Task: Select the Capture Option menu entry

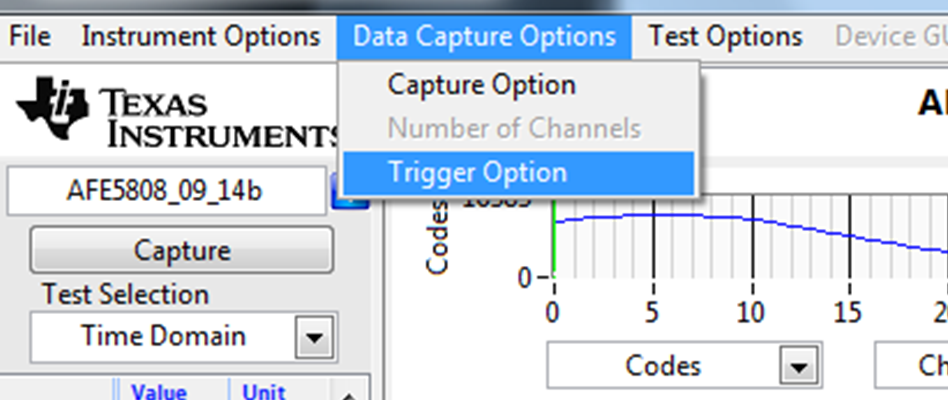Action: pos(481,85)
